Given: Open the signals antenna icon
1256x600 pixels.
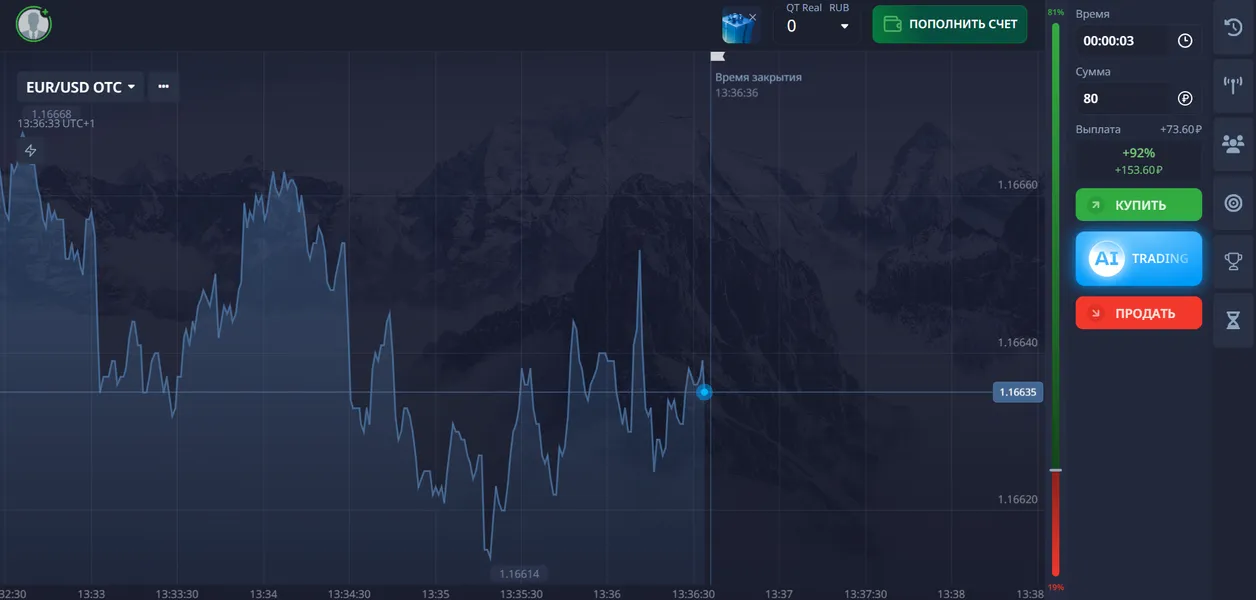Looking at the screenshot, I should (x=1233, y=84).
